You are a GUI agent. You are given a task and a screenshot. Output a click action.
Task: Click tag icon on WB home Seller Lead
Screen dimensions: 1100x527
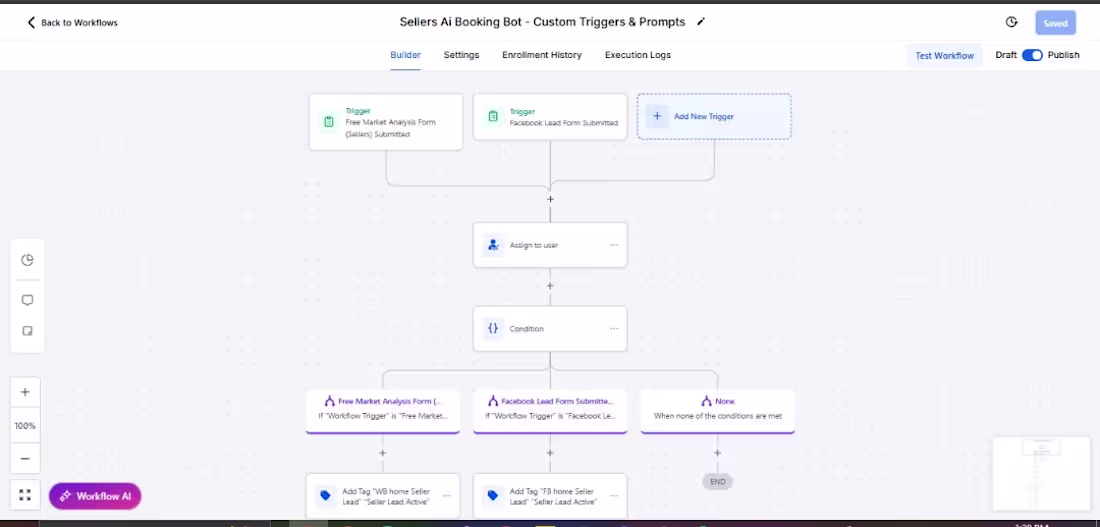pos(325,495)
